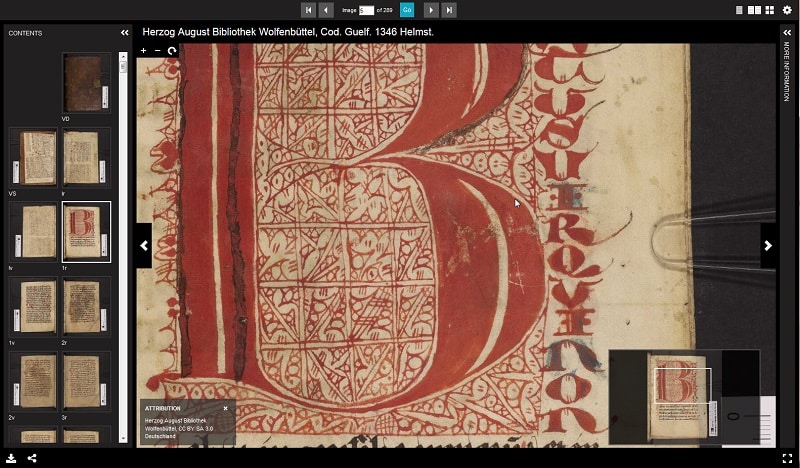The height and width of the screenshot is (468, 800).
Task: Select the 2v thumbnail
Action: (33, 381)
